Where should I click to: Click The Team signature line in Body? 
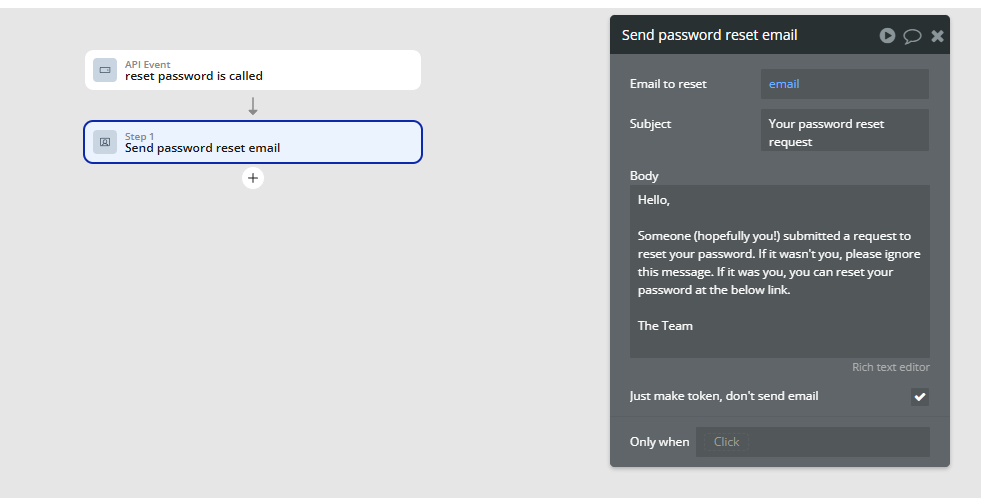(665, 325)
